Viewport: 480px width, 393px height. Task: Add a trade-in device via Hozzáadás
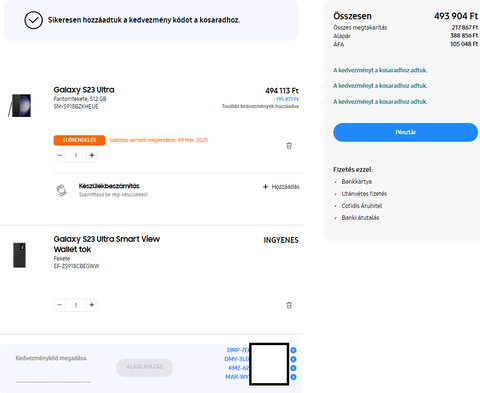pyautogui.click(x=281, y=187)
